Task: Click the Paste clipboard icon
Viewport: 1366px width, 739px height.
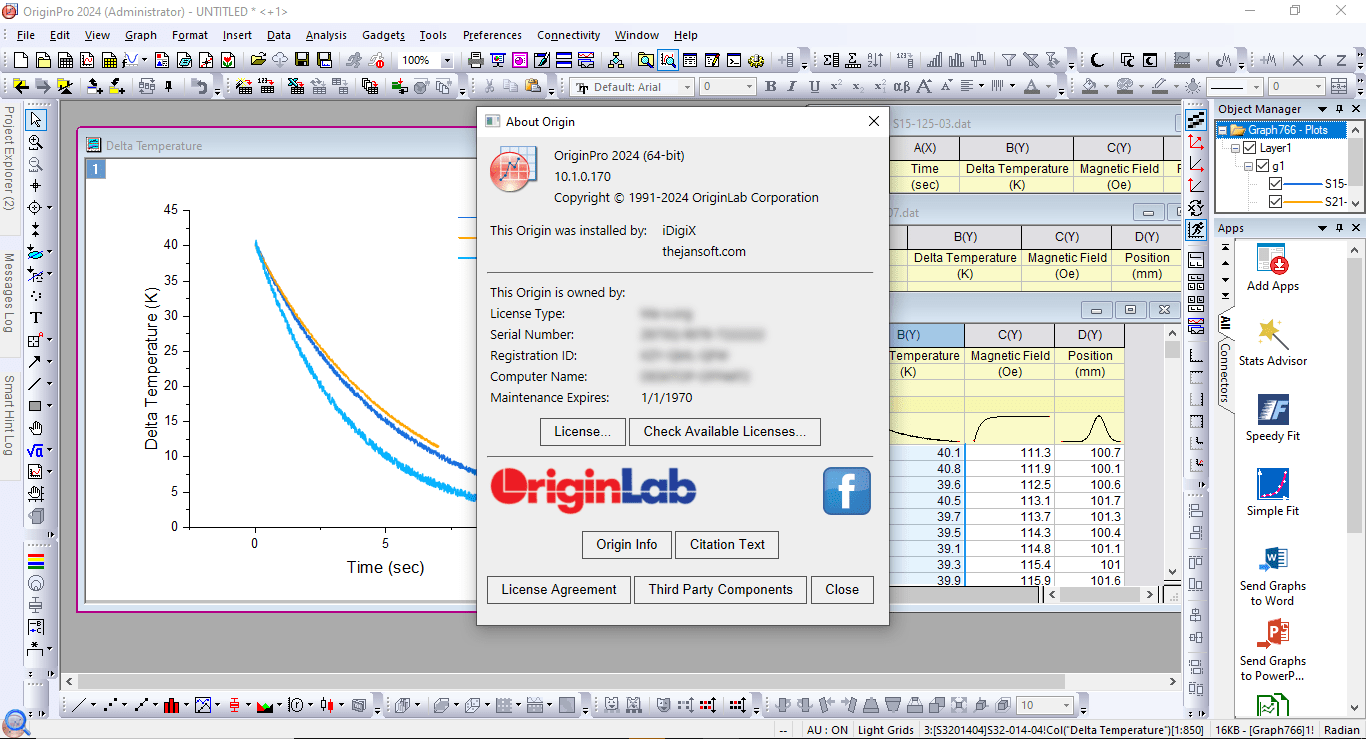Action: tap(533, 87)
